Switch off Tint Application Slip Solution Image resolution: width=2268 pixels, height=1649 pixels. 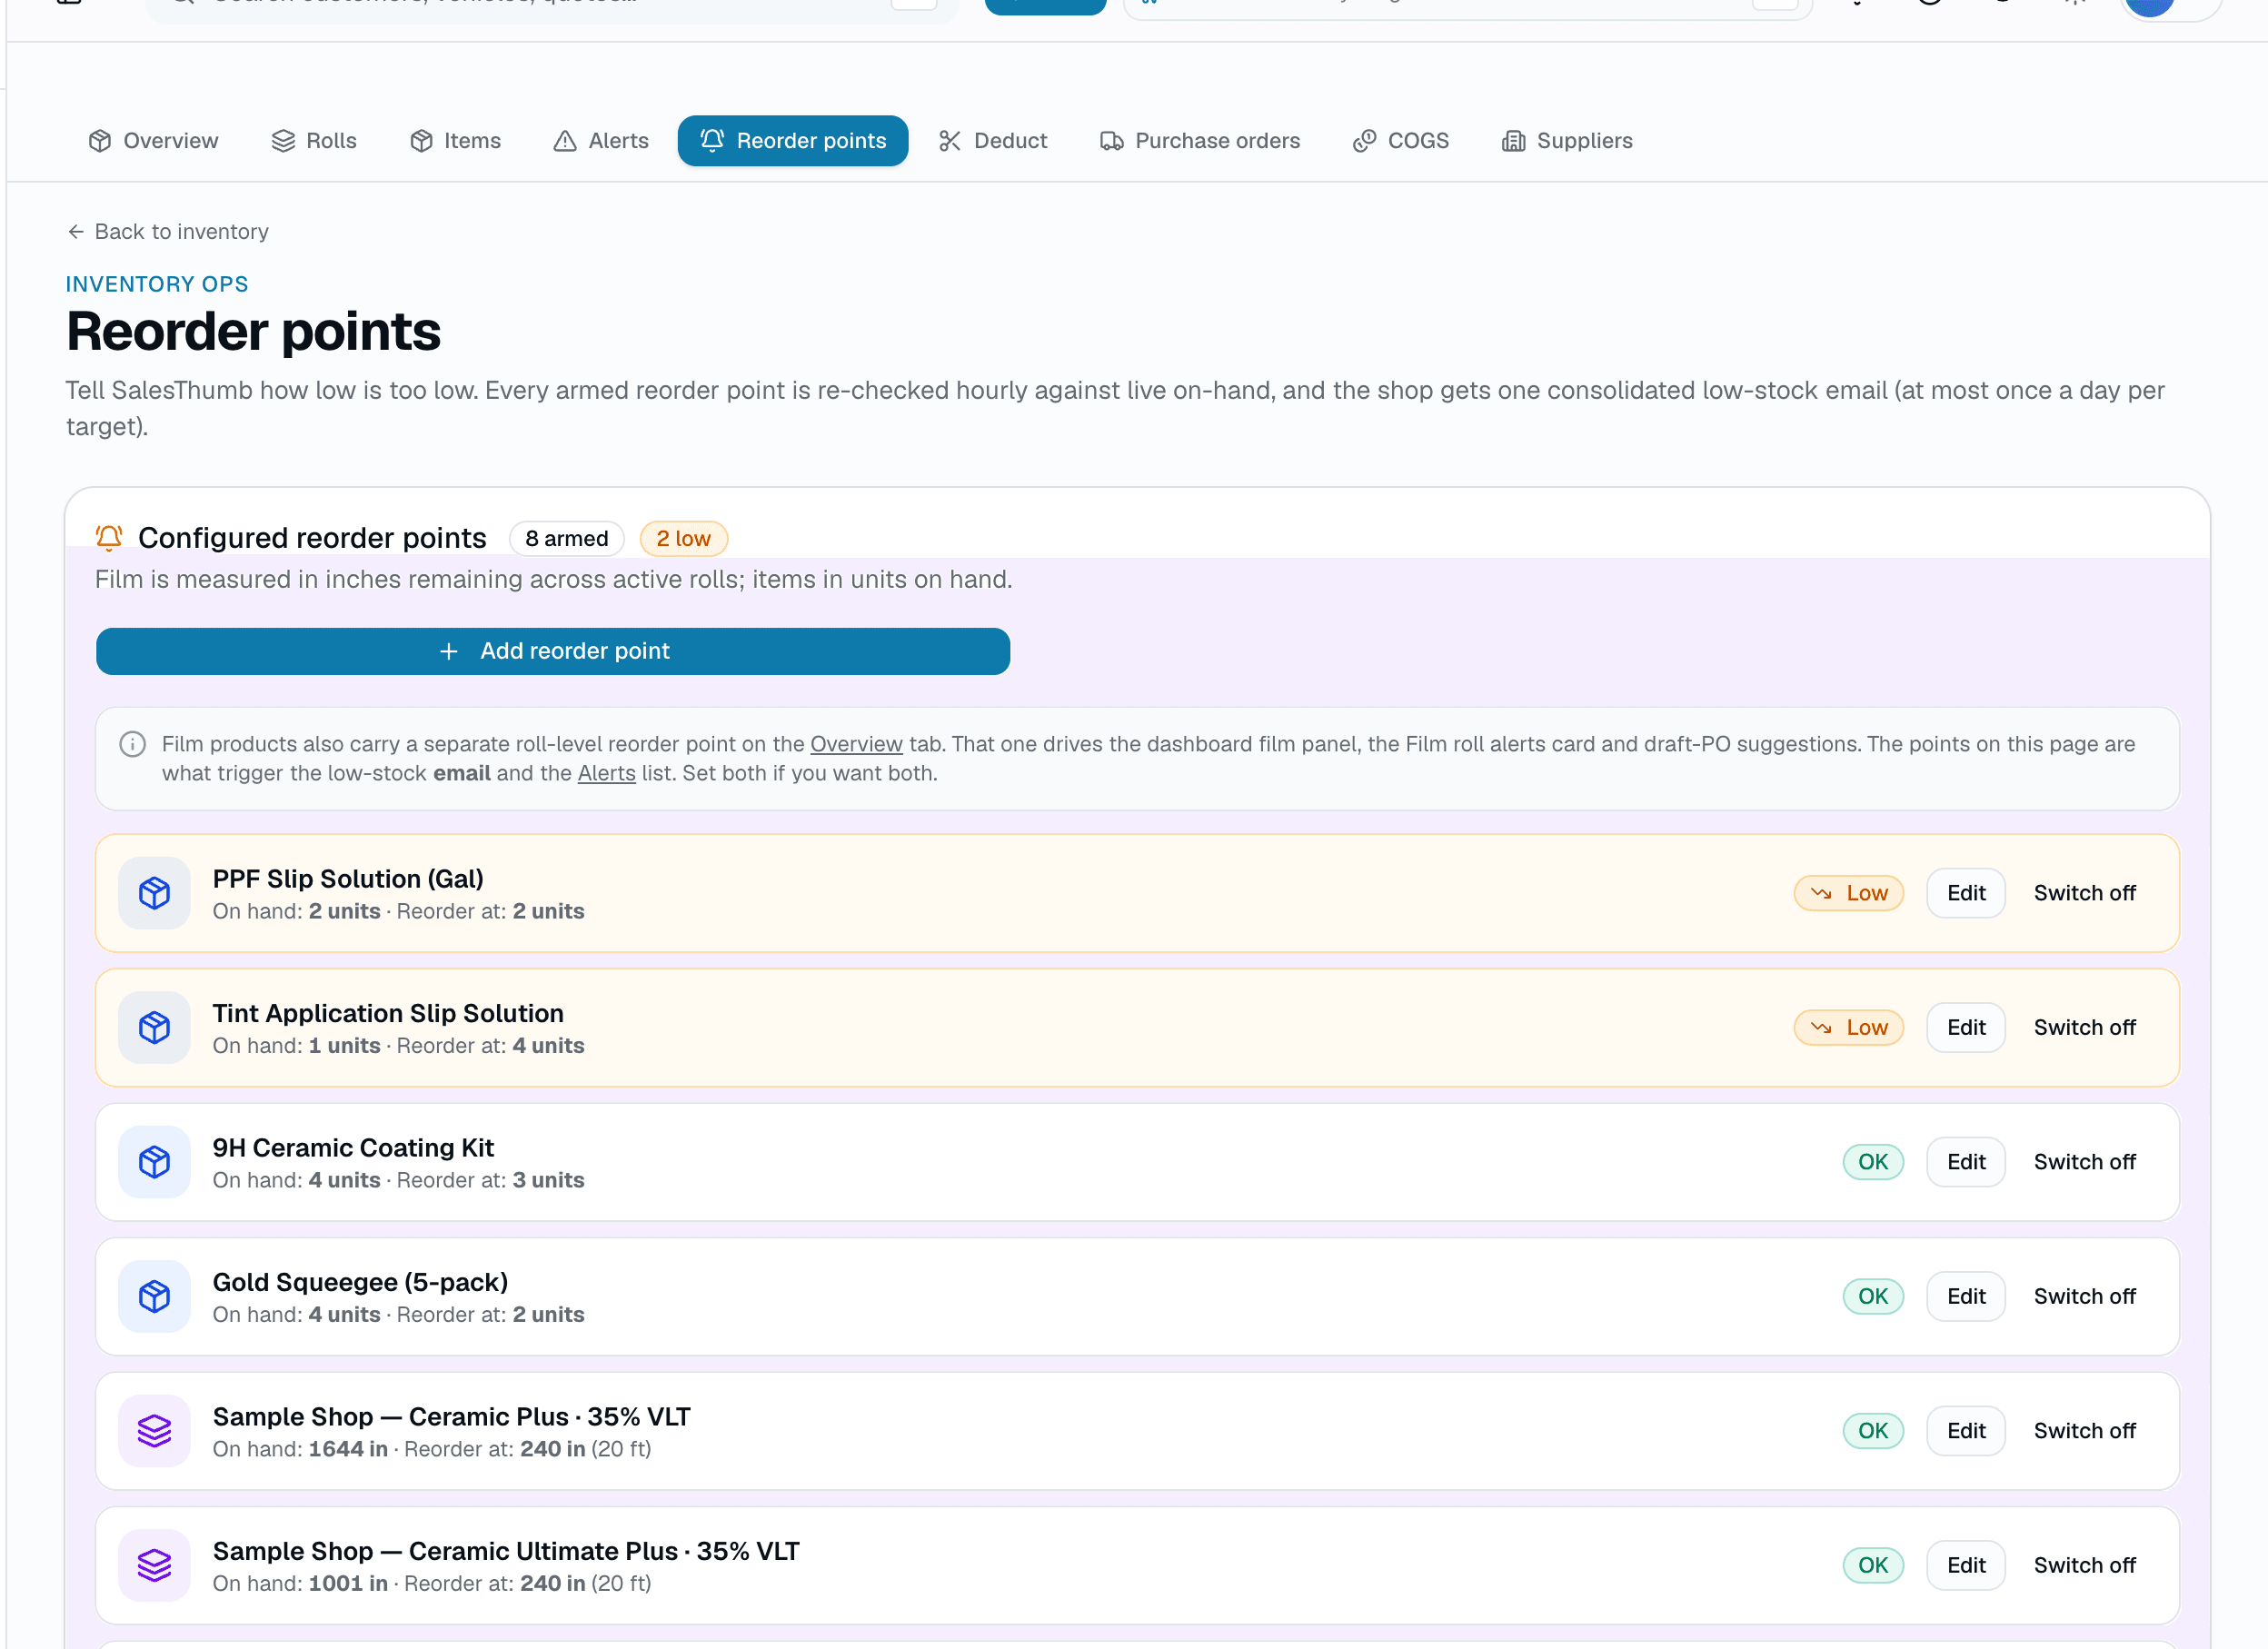pos(2084,1027)
